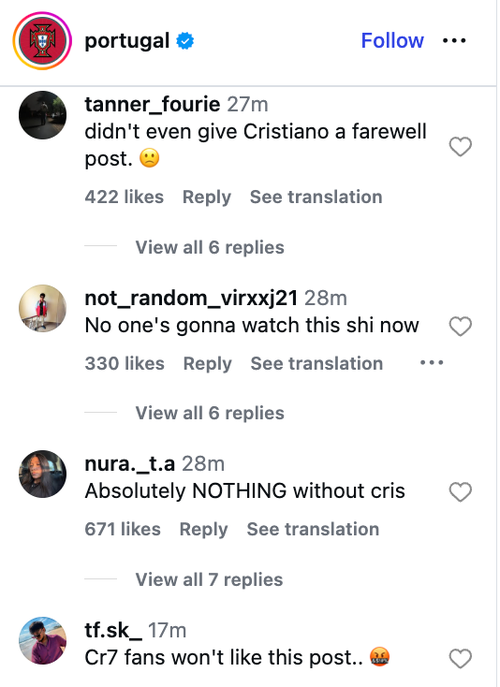Open the portugal username profile
The width and height of the screenshot is (500, 687).
(127, 41)
